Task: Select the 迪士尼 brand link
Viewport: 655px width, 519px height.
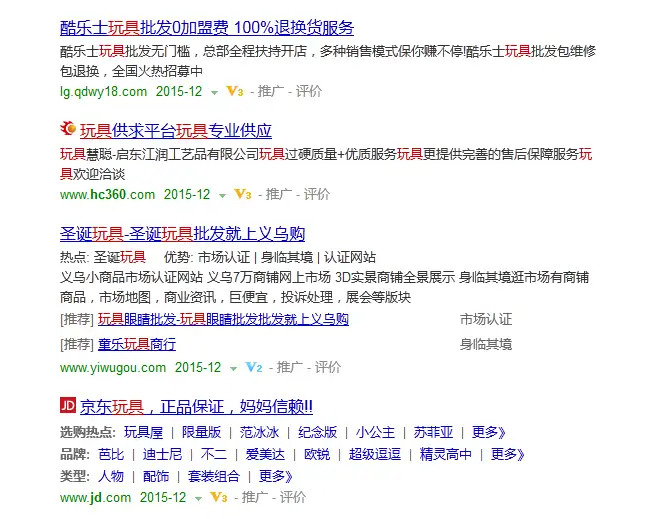Action: pyautogui.click(x=162, y=454)
